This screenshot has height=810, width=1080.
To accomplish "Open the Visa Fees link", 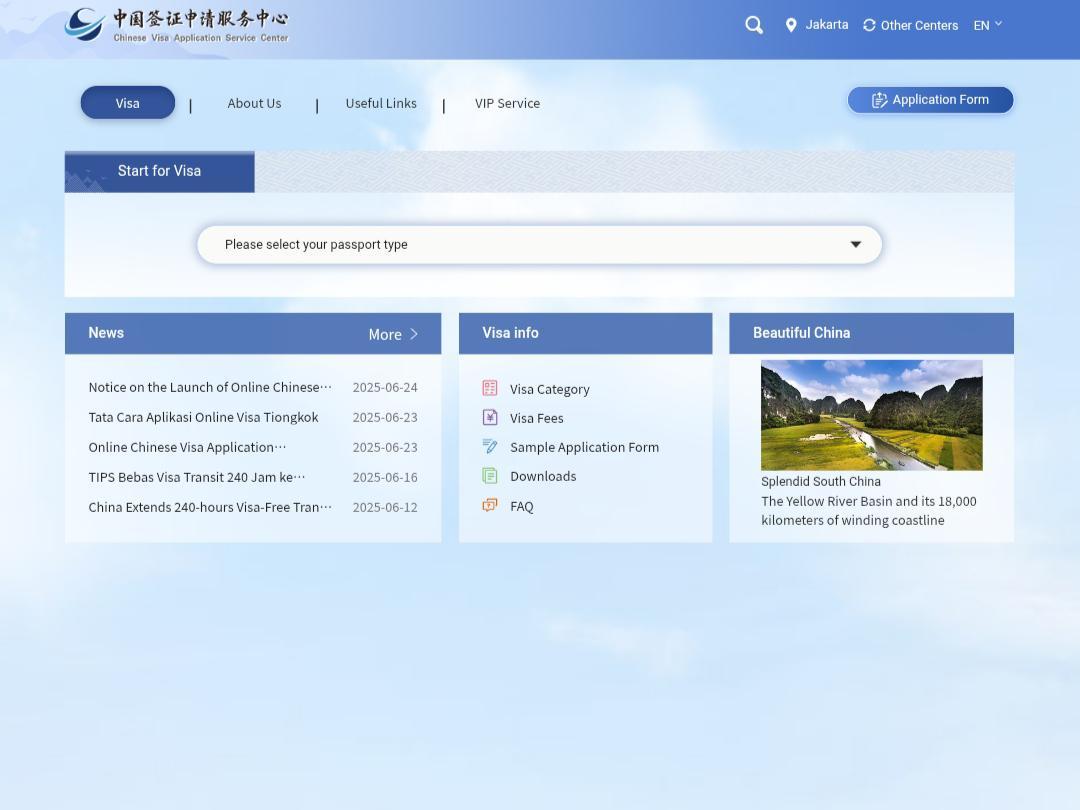I will 537,418.
